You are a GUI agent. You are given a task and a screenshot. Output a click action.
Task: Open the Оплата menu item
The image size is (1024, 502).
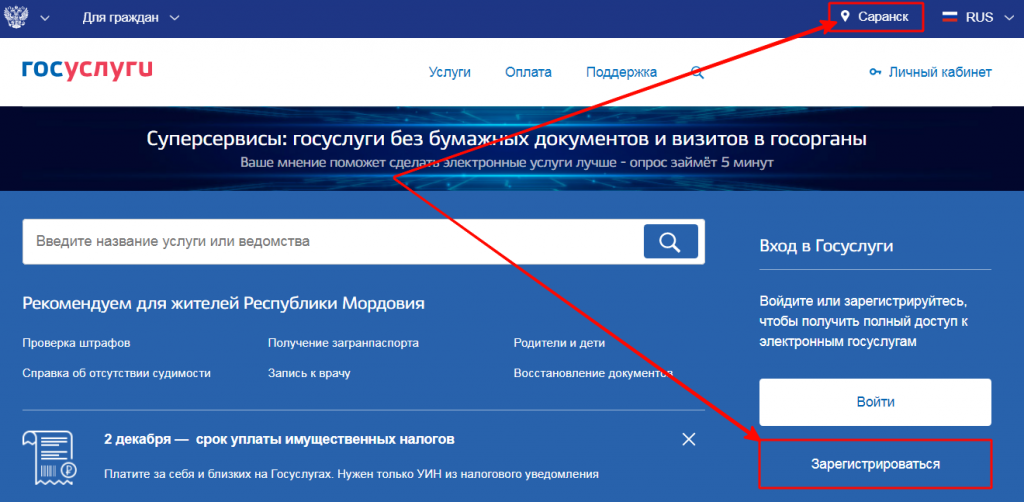tap(528, 72)
